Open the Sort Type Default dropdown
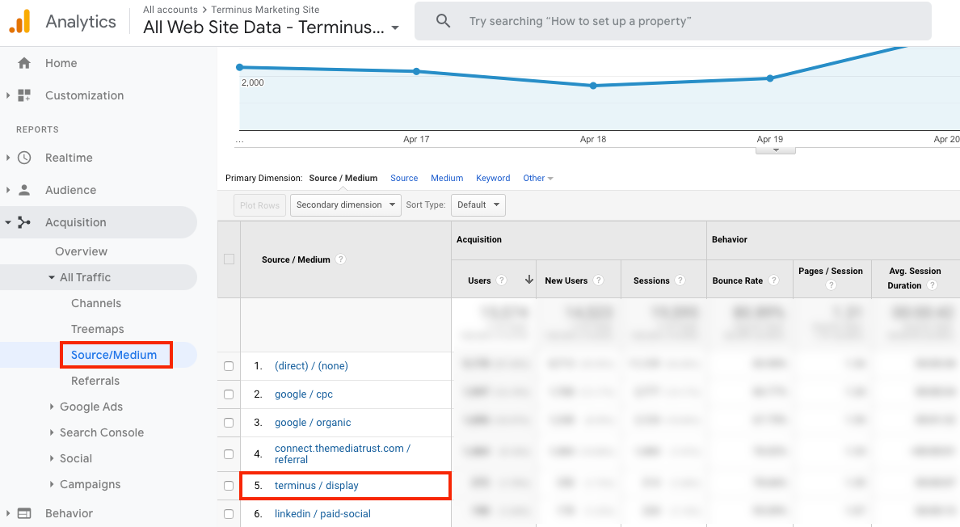 tap(478, 205)
